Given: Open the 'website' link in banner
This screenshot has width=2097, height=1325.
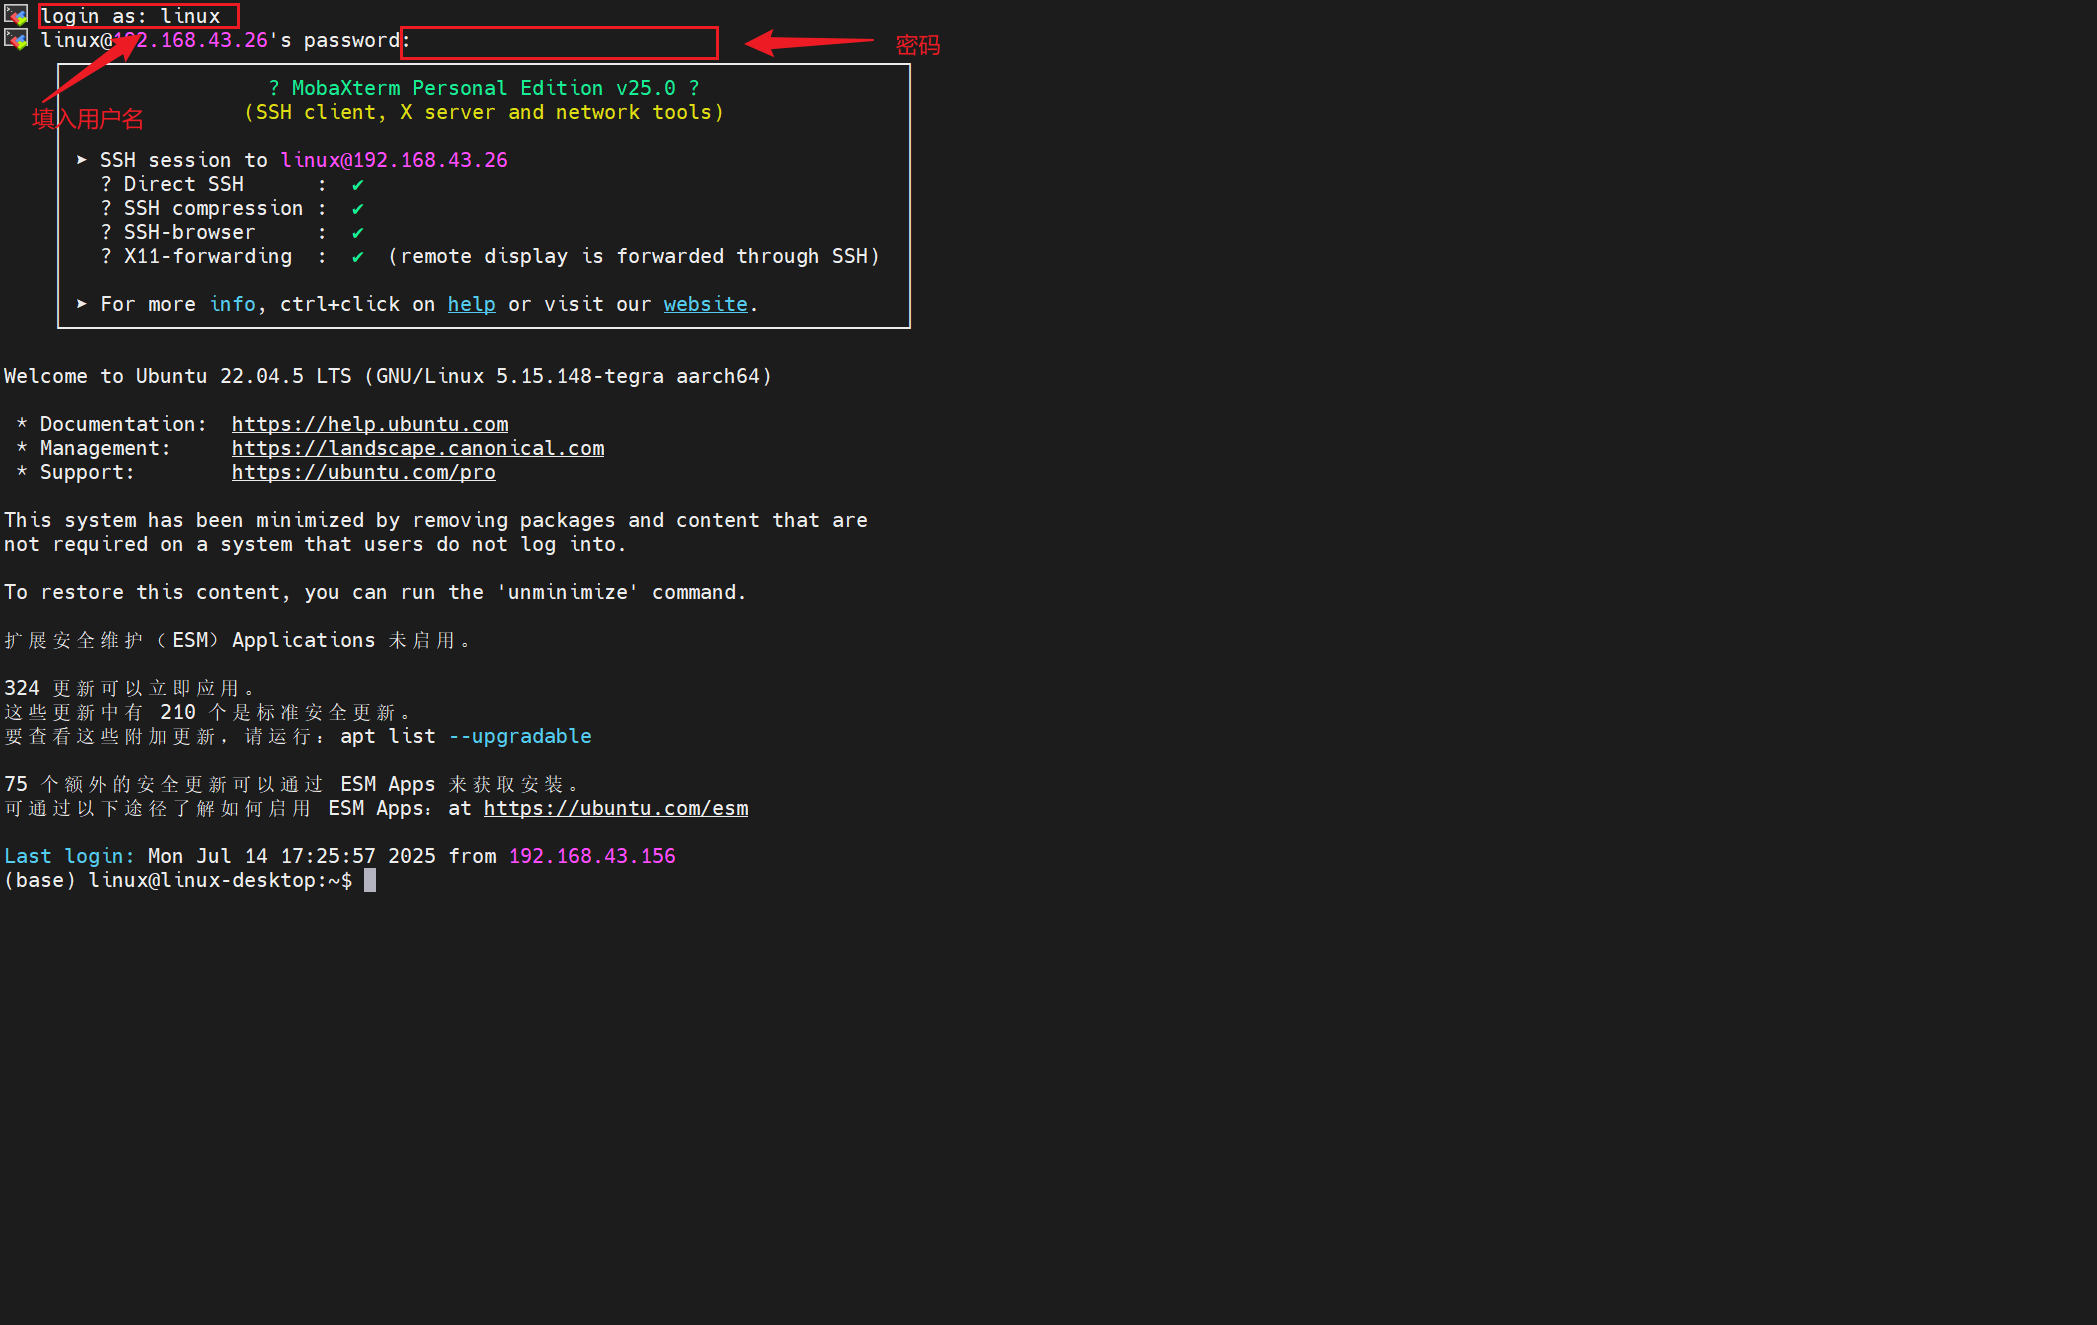Looking at the screenshot, I should pyautogui.click(x=705, y=304).
